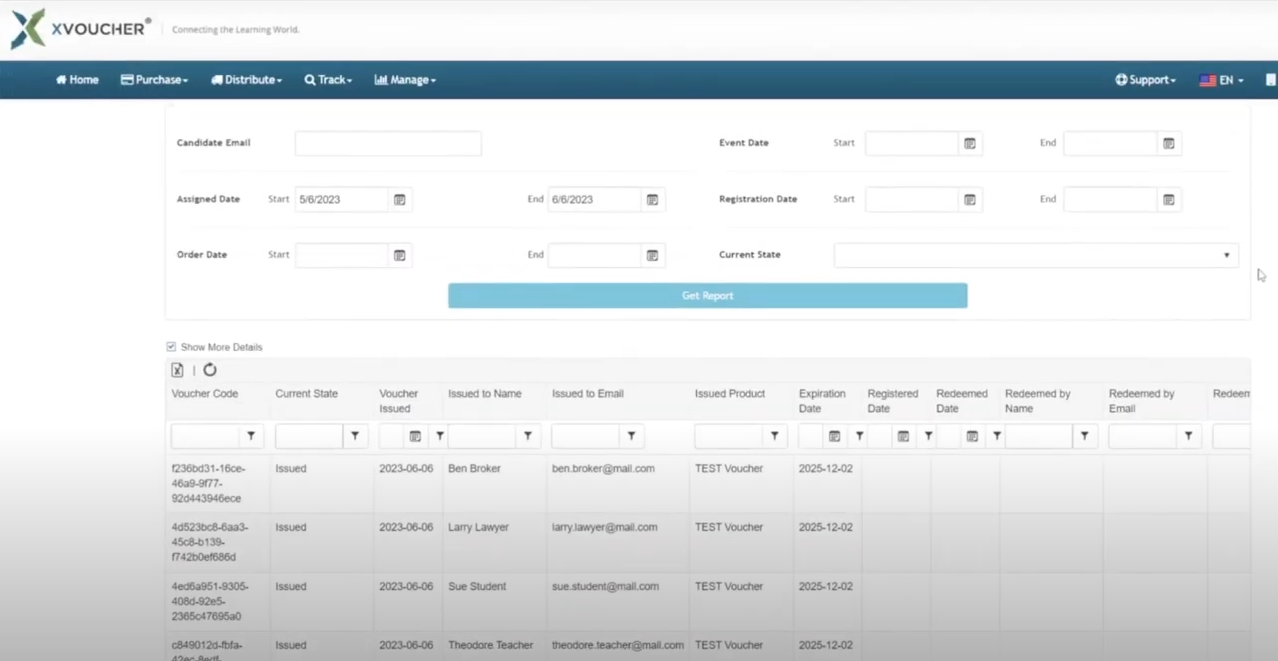
Task: Select the Ben Broker name cell
Action: 474,469
